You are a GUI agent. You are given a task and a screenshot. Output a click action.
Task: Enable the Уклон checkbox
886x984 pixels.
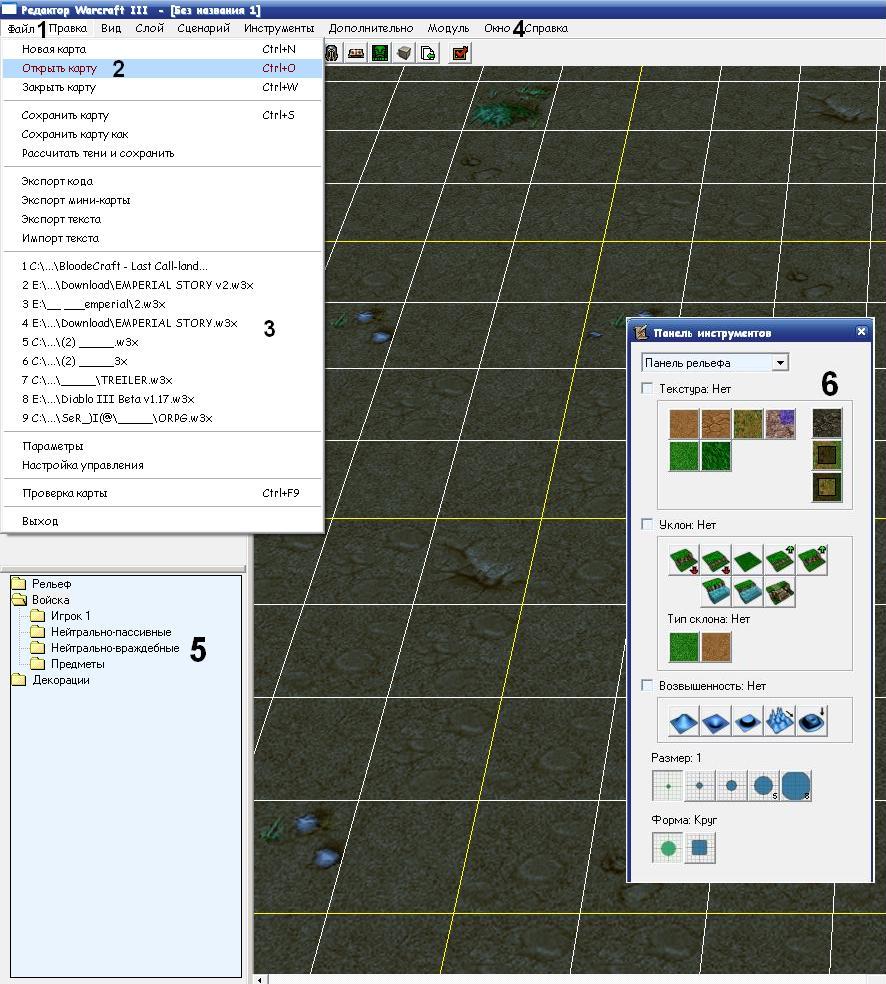[x=647, y=524]
